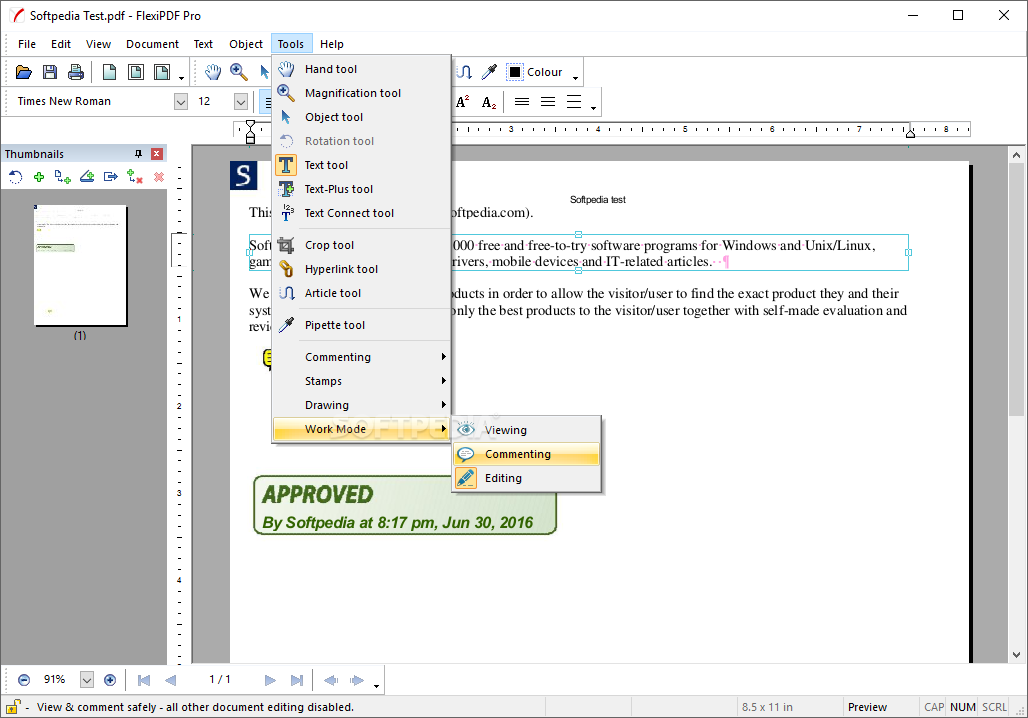Select Text-Plus tool menu entry
Screen dimensions: 1028x718
361,189
